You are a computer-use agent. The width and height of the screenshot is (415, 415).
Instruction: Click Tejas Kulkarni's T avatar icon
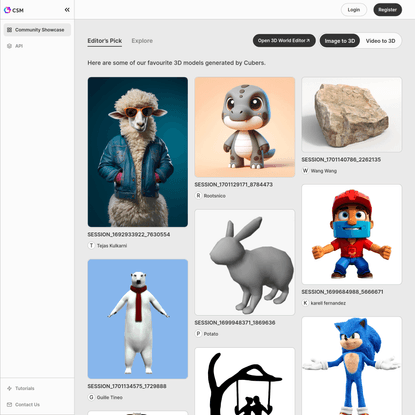click(x=91, y=245)
